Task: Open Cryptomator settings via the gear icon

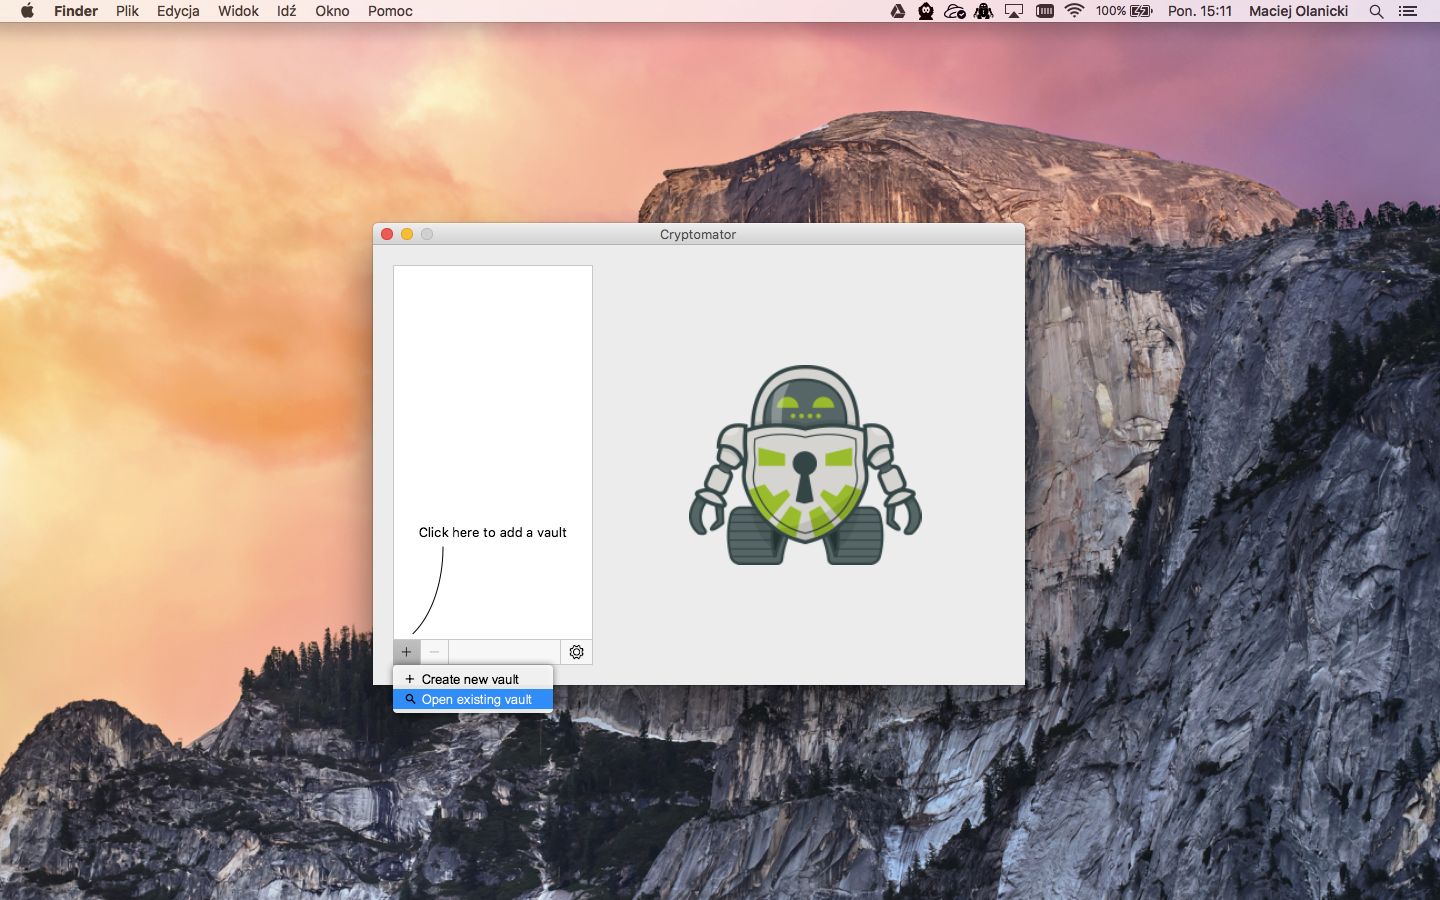Action: [x=576, y=652]
